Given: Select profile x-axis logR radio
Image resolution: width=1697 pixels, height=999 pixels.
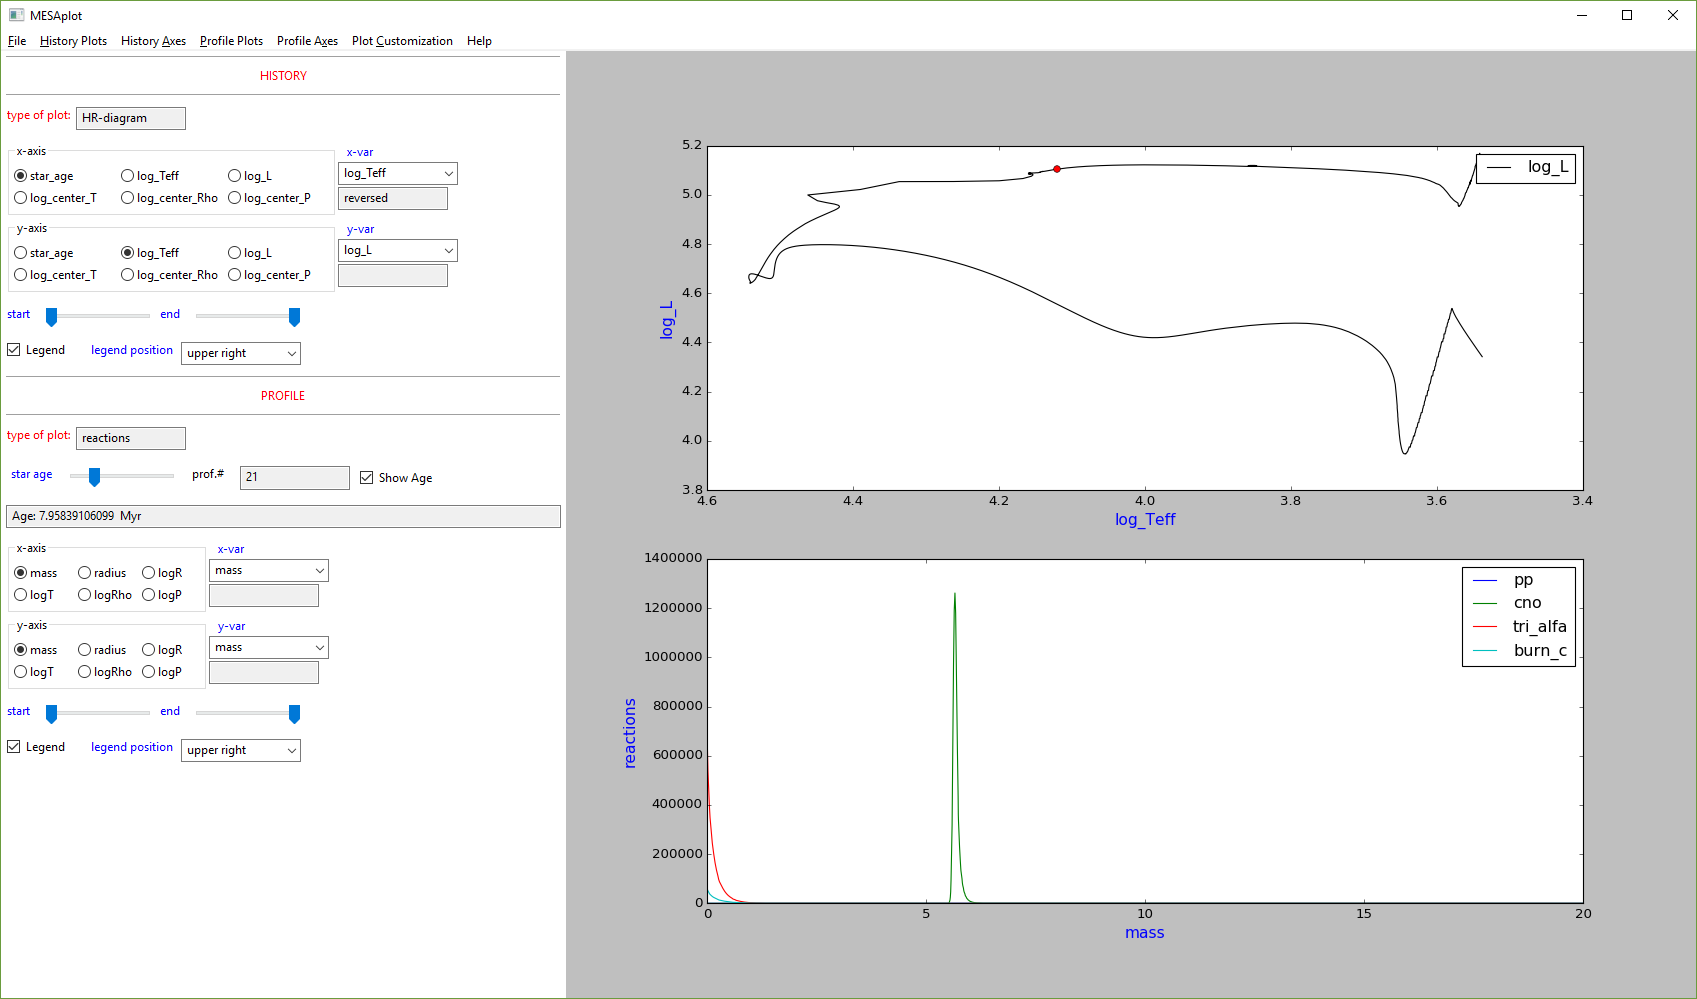Looking at the screenshot, I should click(148, 573).
